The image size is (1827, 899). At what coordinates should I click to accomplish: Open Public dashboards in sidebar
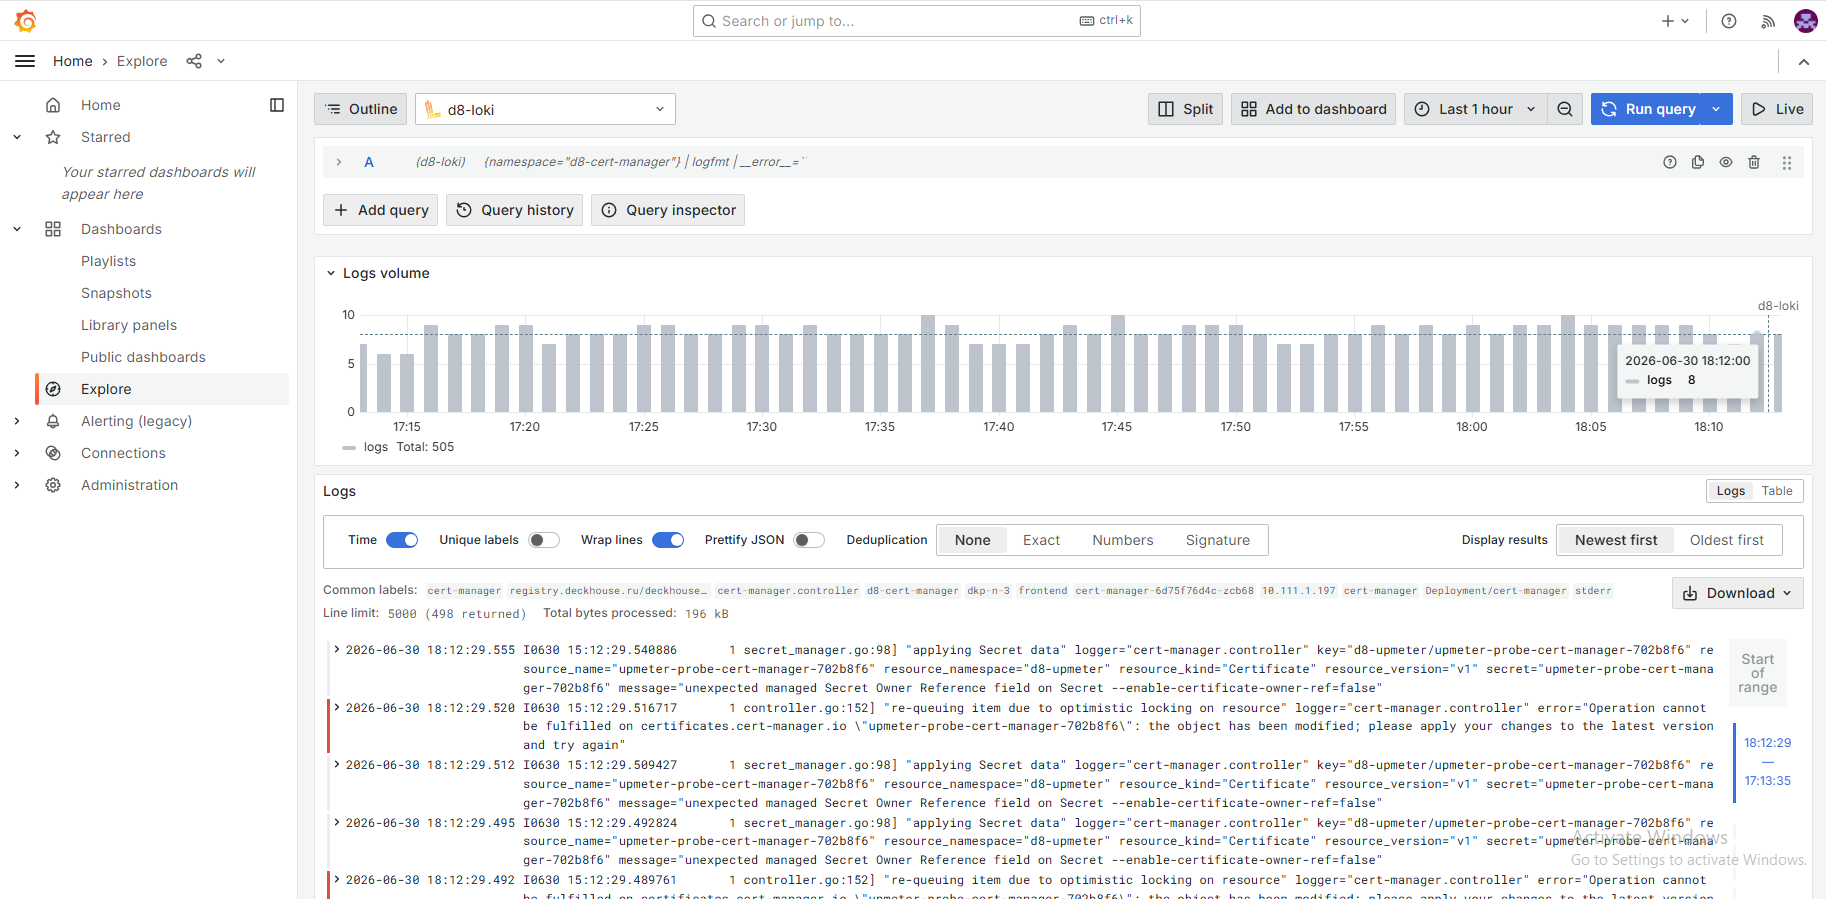[143, 357]
